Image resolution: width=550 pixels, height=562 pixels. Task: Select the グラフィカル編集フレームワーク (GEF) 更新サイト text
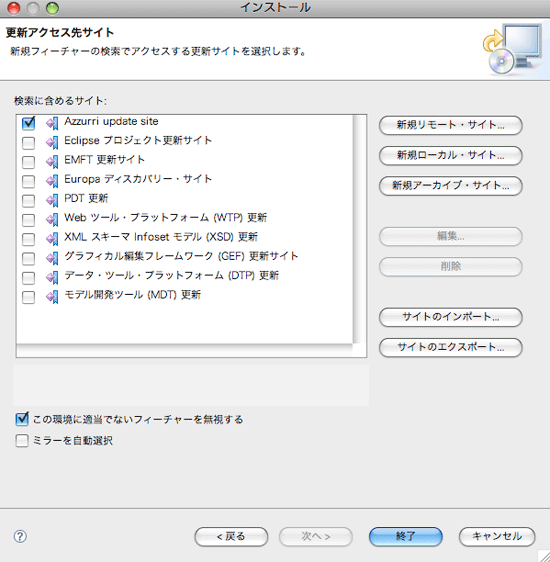coord(181,256)
